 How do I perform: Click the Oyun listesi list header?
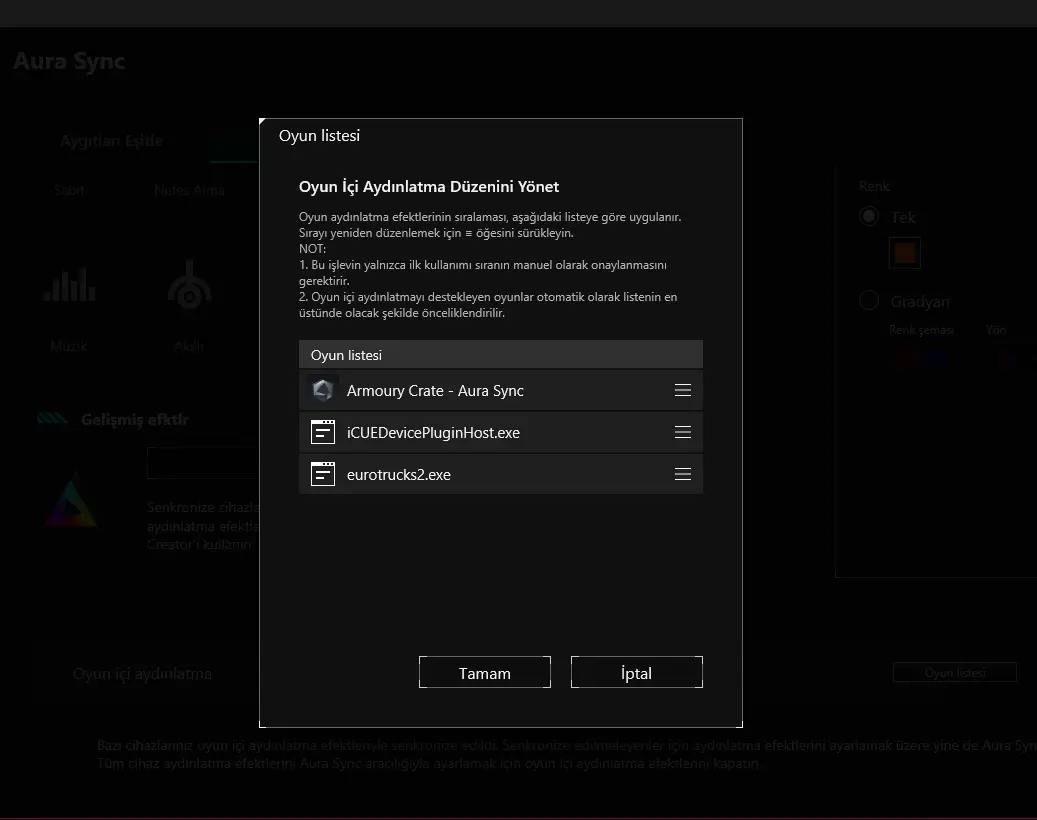point(501,354)
